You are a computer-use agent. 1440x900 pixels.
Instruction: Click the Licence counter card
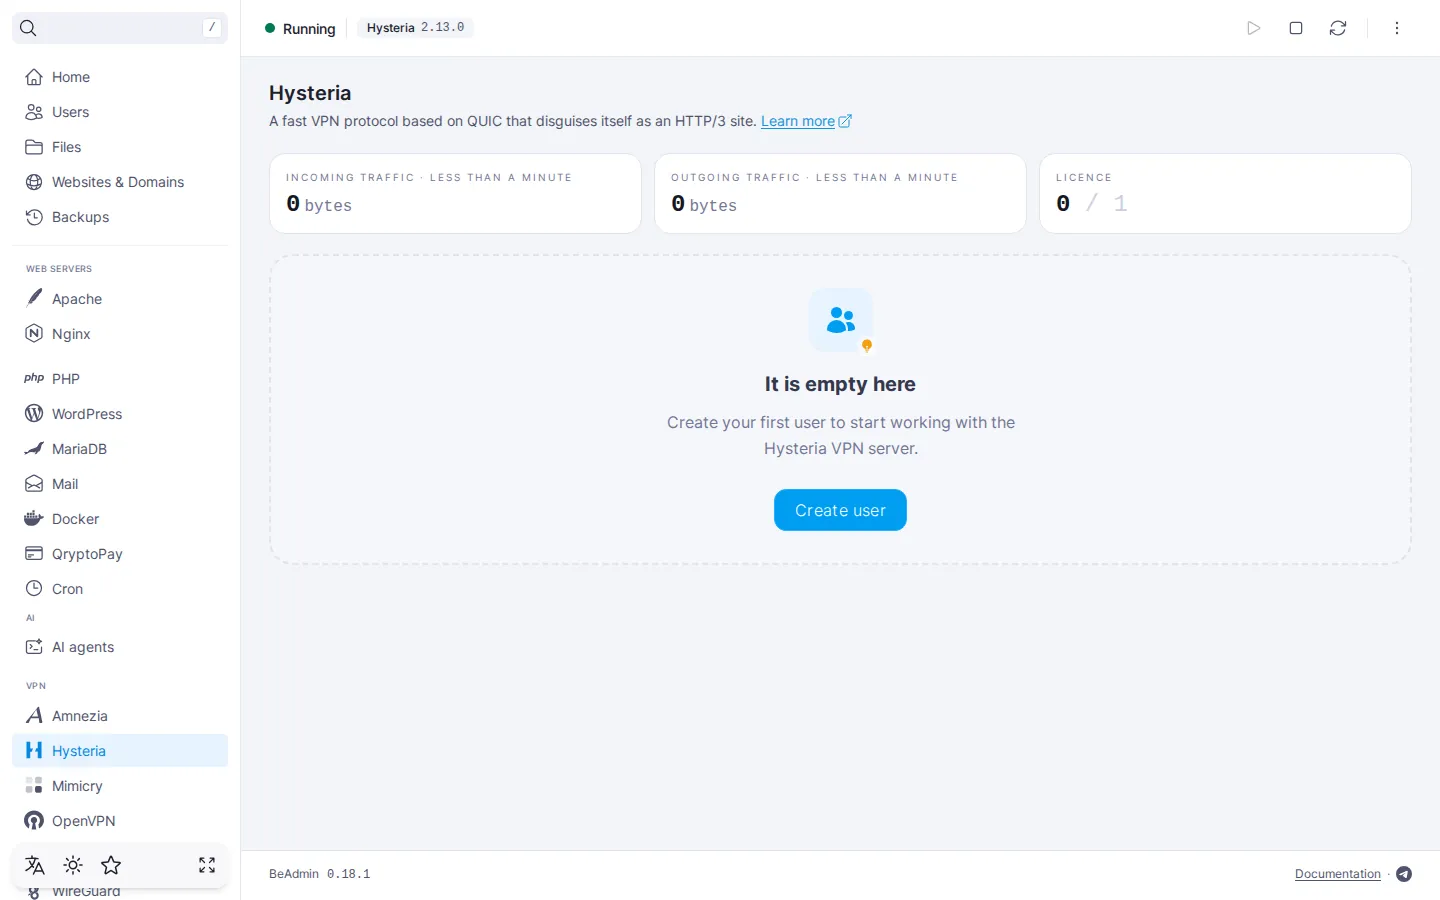point(1225,193)
